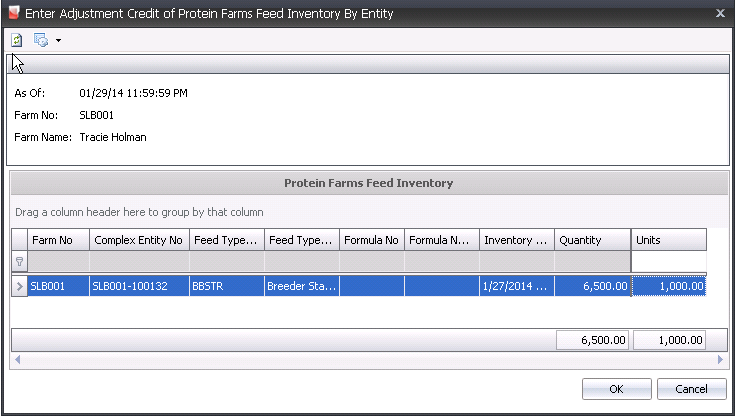Click the Inventory date column header
Image resolution: width=737 pixels, height=416 pixels.
pos(517,240)
